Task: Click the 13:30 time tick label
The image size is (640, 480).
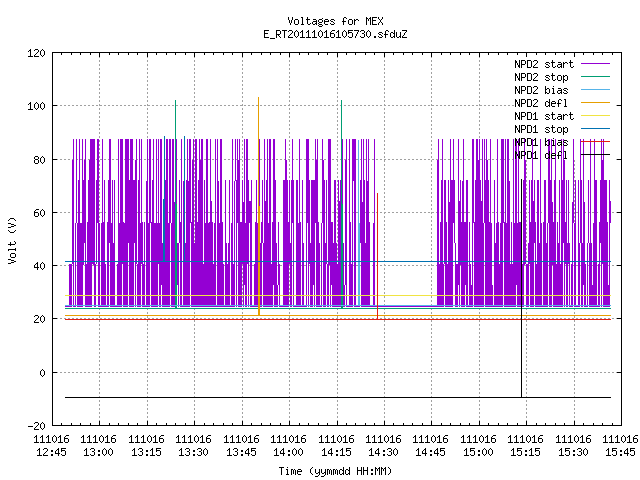Action: tap(193, 452)
